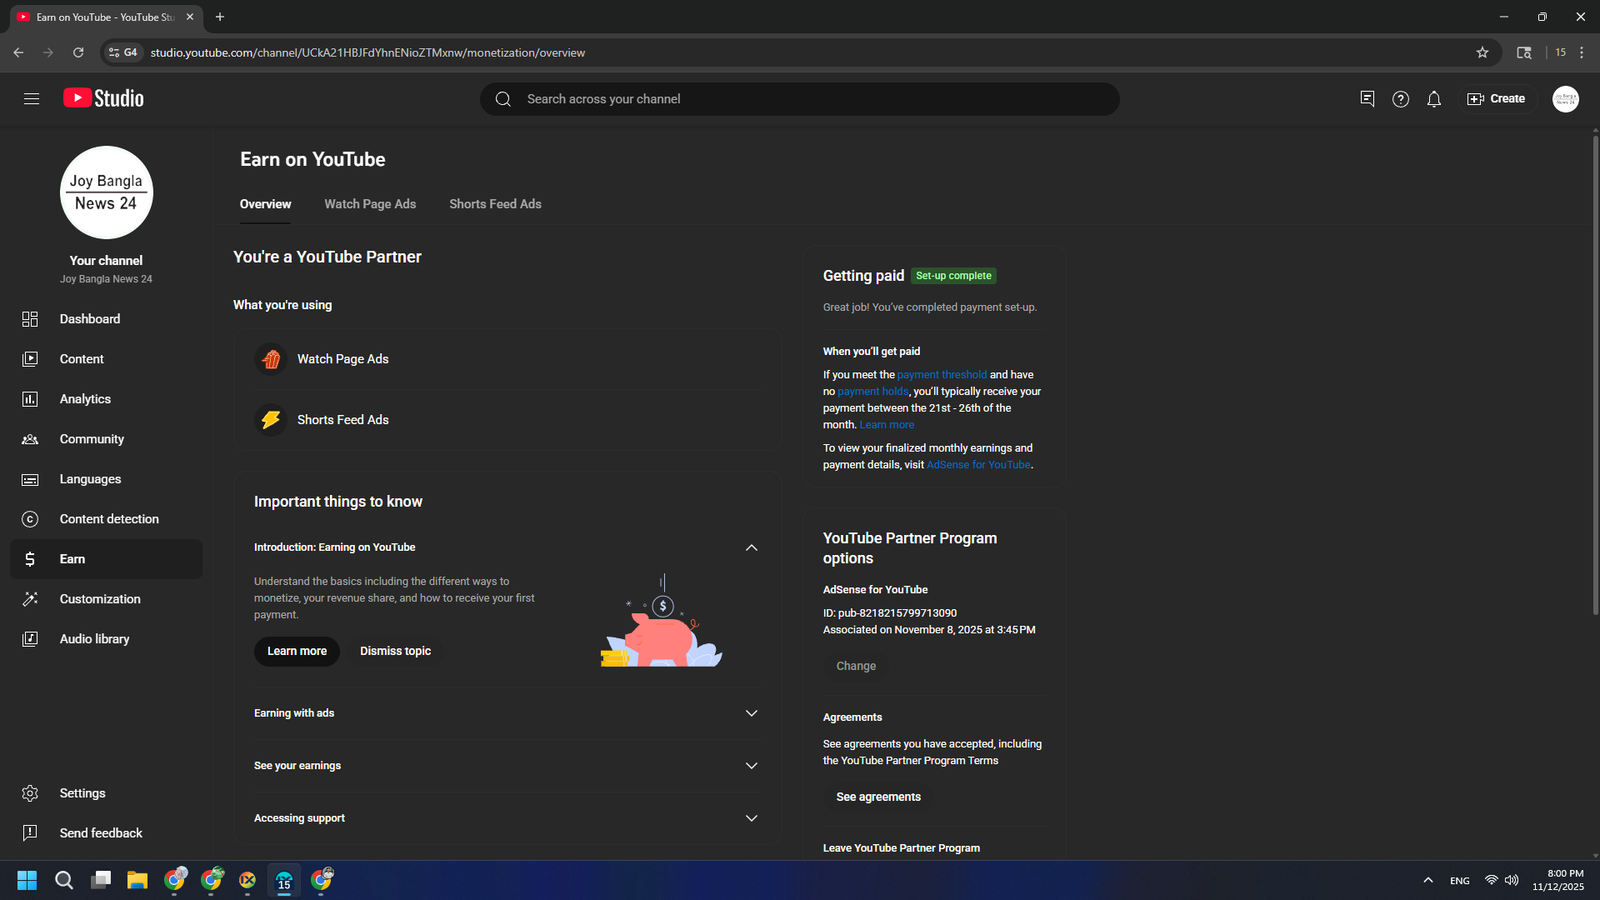The width and height of the screenshot is (1600, 900).
Task: Click the Search across your channel field
Action: (x=800, y=99)
